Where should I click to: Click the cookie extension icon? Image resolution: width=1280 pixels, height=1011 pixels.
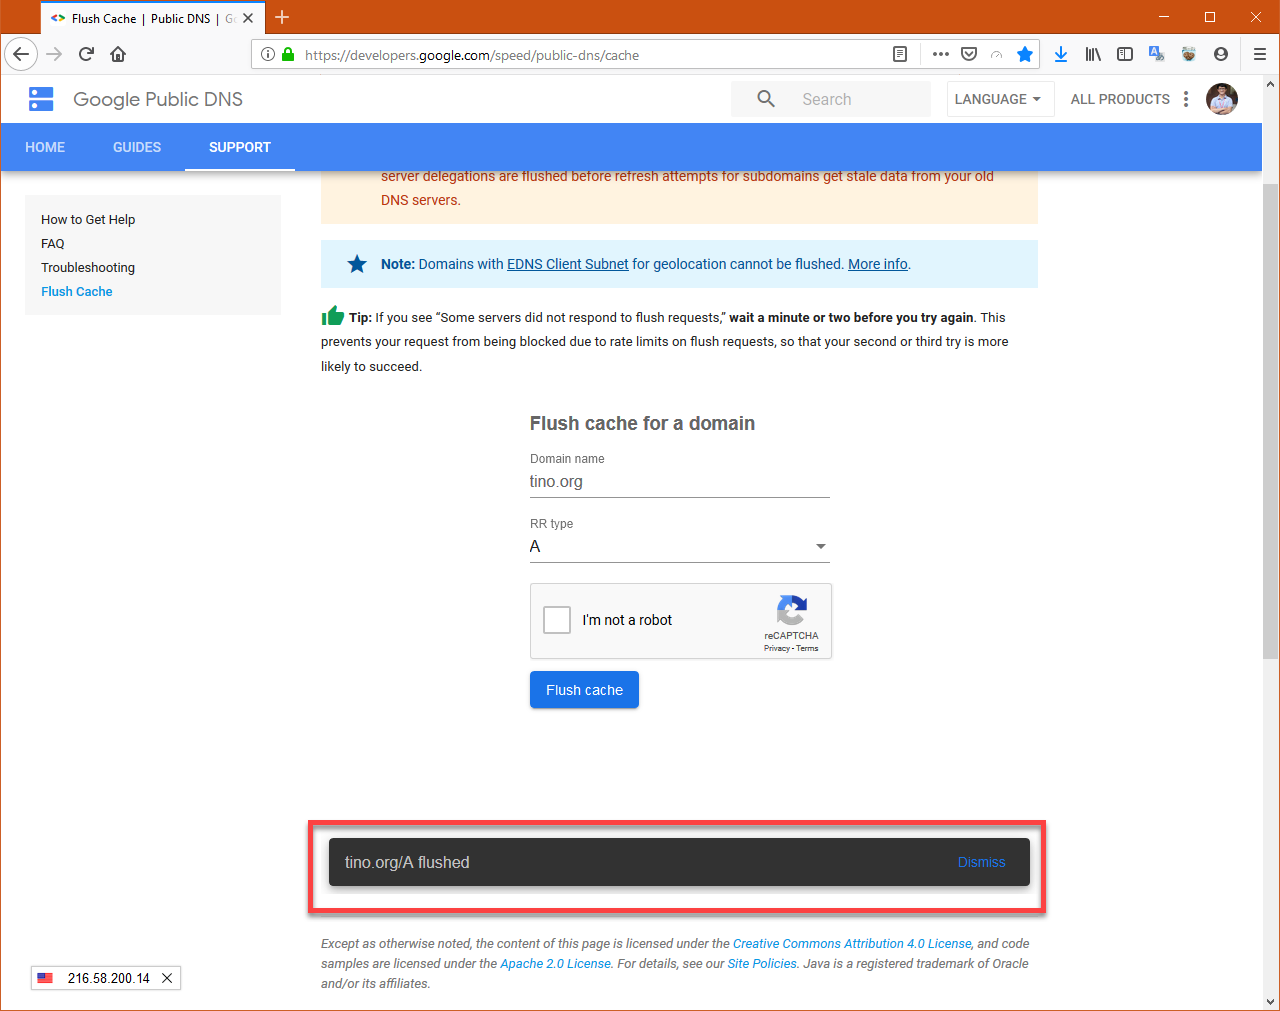coord(1189,55)
